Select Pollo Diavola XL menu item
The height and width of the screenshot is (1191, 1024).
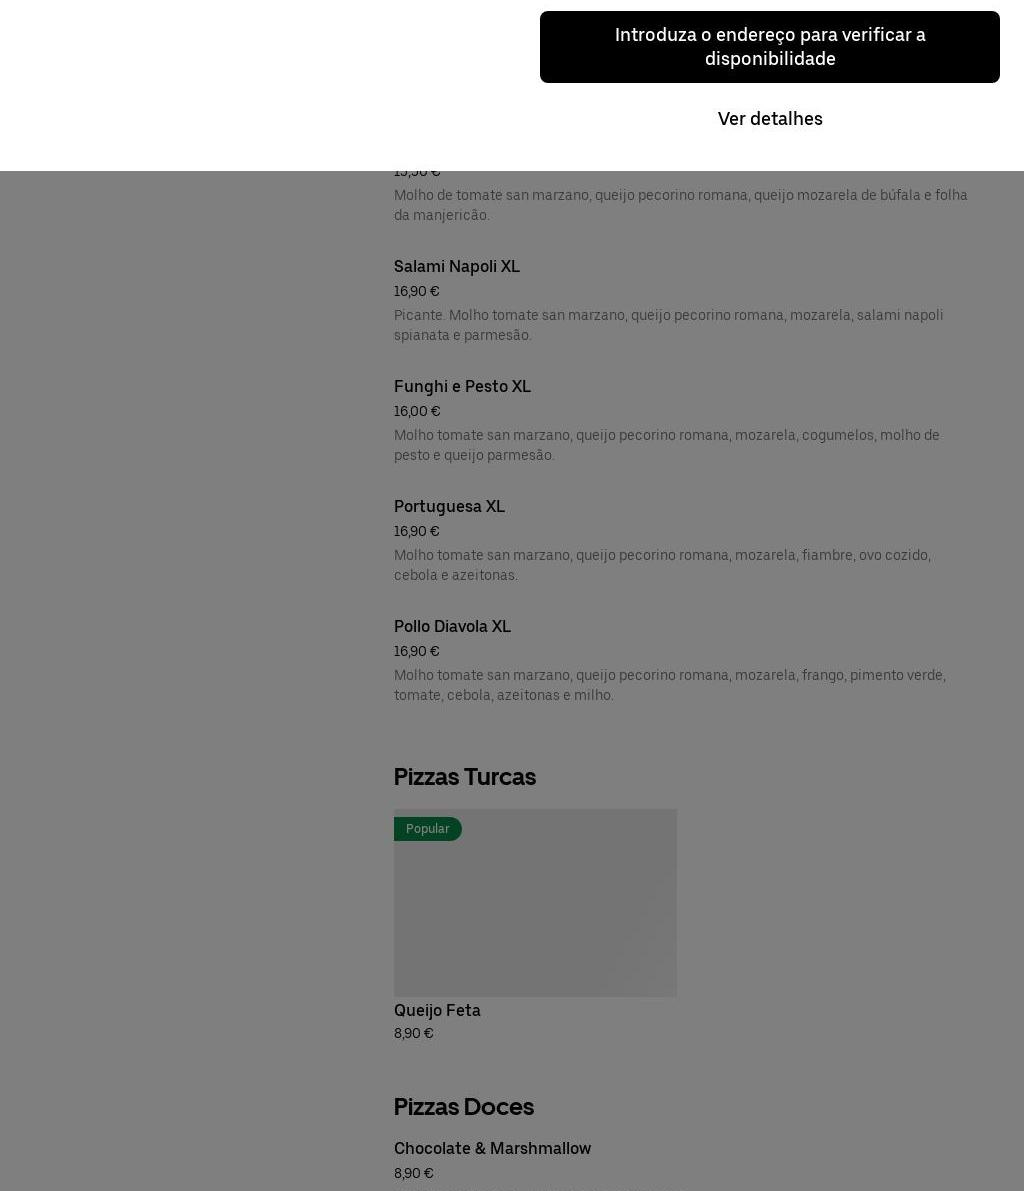452,627
